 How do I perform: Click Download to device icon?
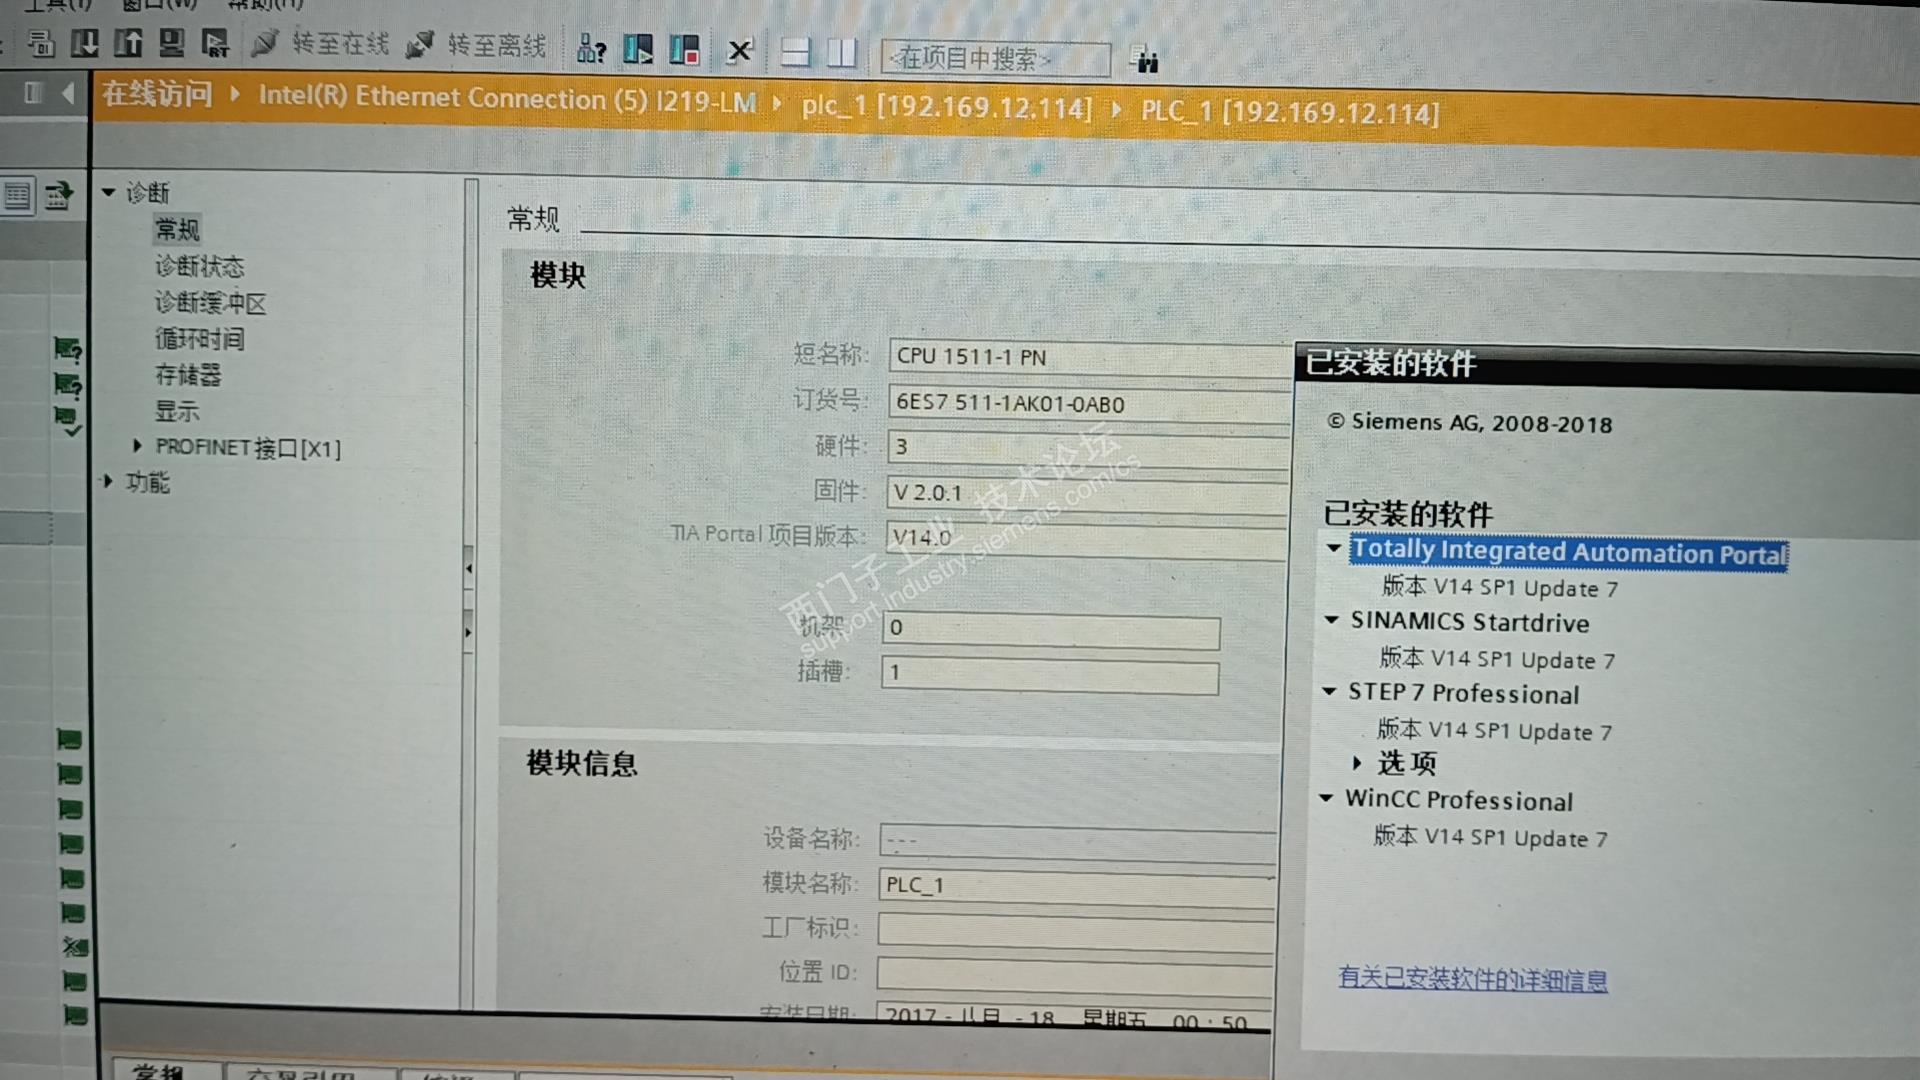(85, 44)
